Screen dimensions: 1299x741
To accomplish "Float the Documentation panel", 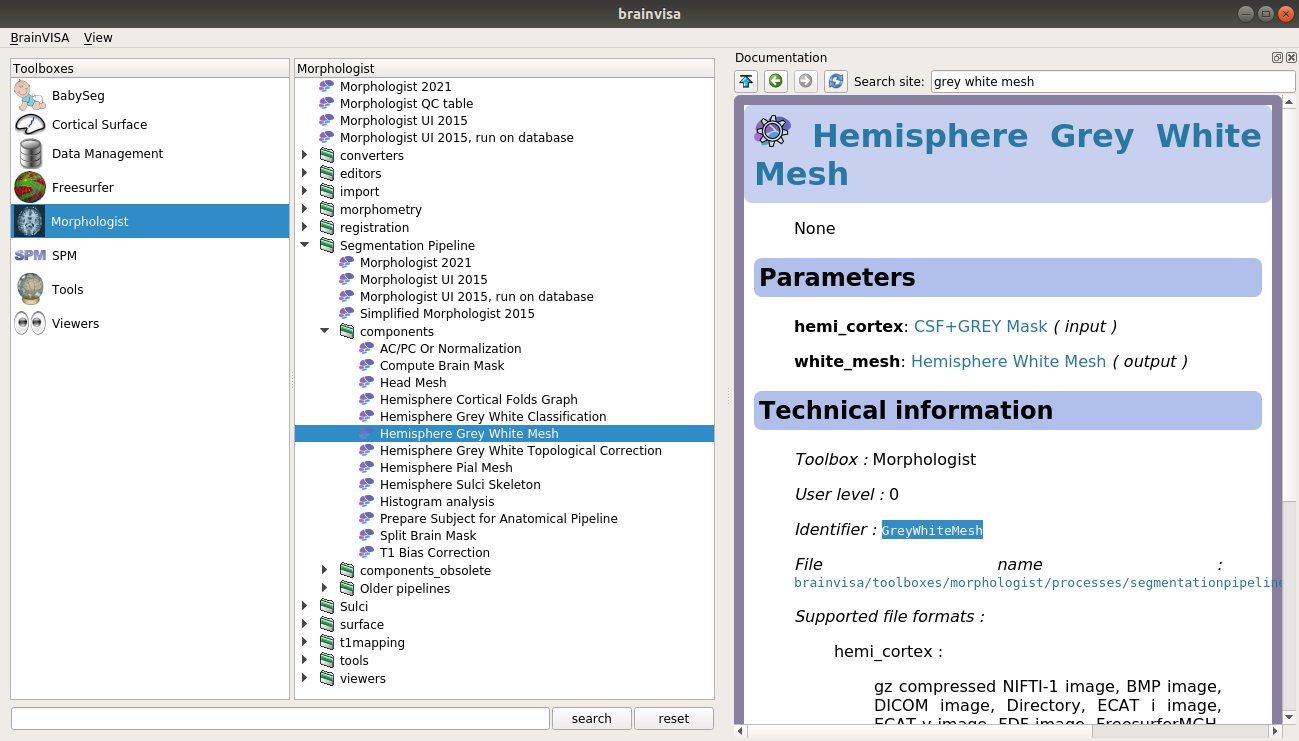I will [1277, 58].
